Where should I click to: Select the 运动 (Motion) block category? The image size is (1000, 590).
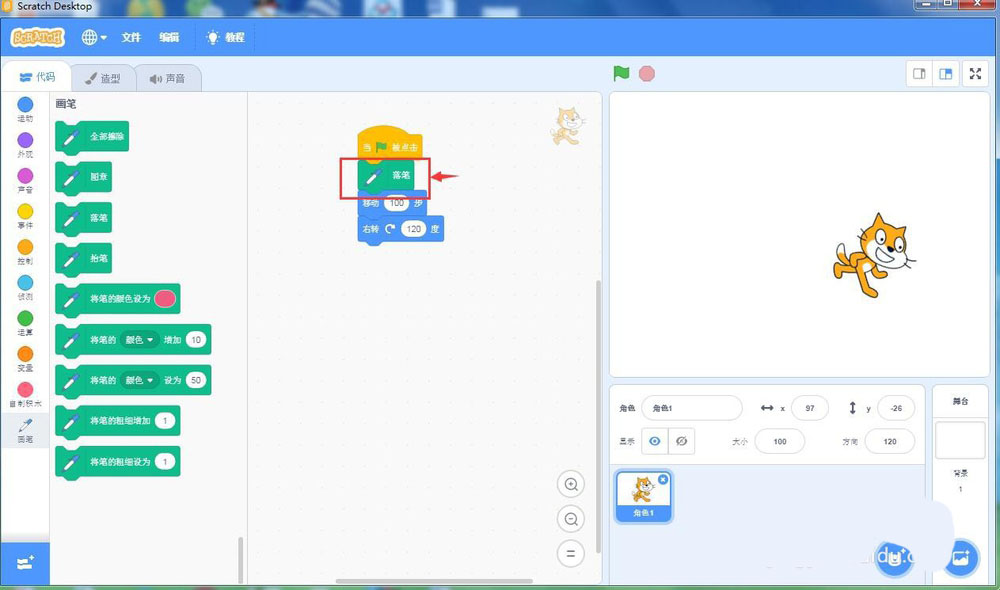(24, 103)
